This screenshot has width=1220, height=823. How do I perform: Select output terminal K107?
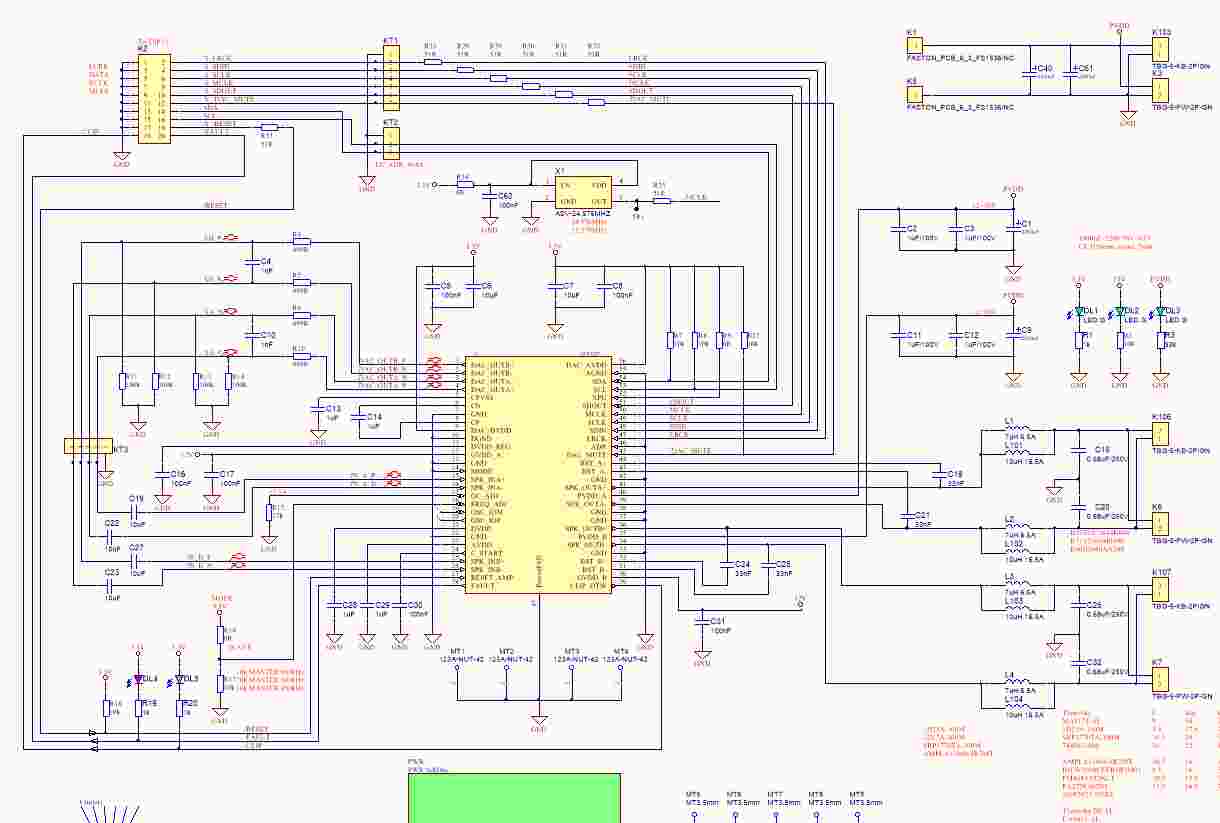(1159, 589)
